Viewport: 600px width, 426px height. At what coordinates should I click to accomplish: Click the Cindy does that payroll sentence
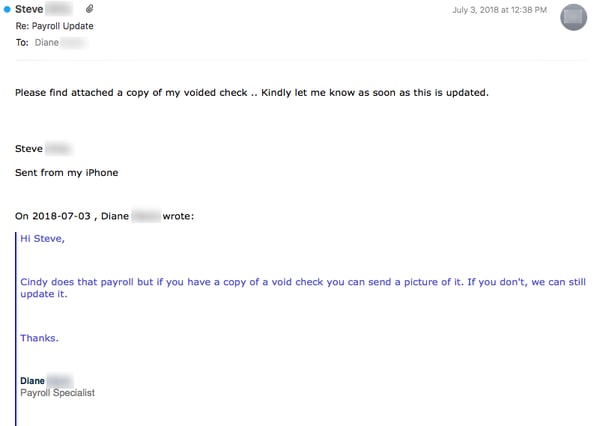pyautogui.click(x=300, y=282)
